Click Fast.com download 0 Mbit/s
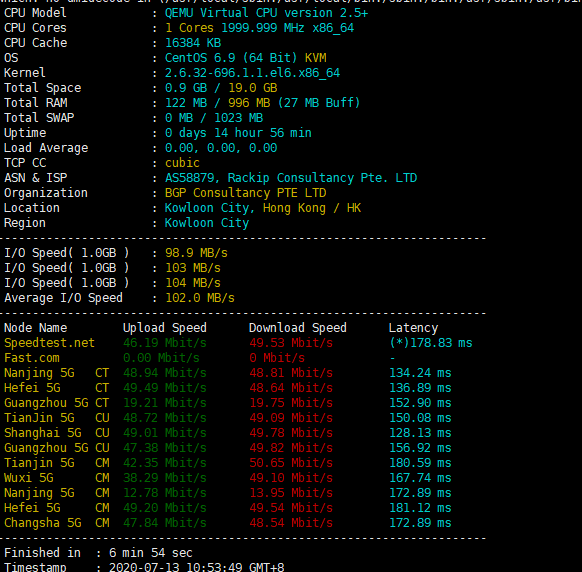This screenshot has height=572, width=582. pos(277,358)
